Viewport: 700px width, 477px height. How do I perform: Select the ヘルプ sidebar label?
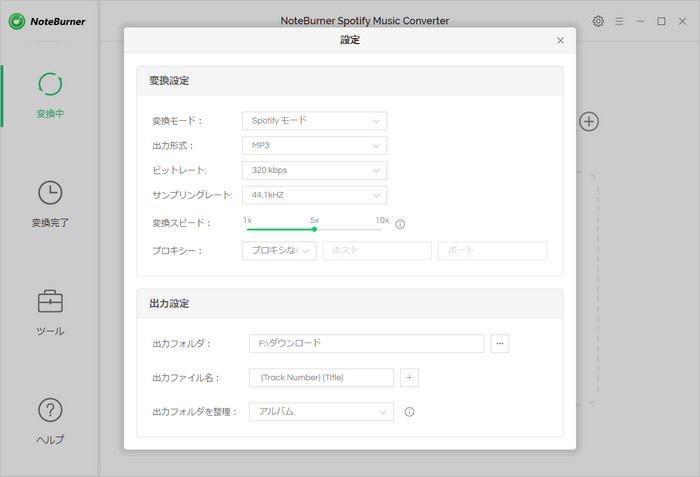coord(50,439)
